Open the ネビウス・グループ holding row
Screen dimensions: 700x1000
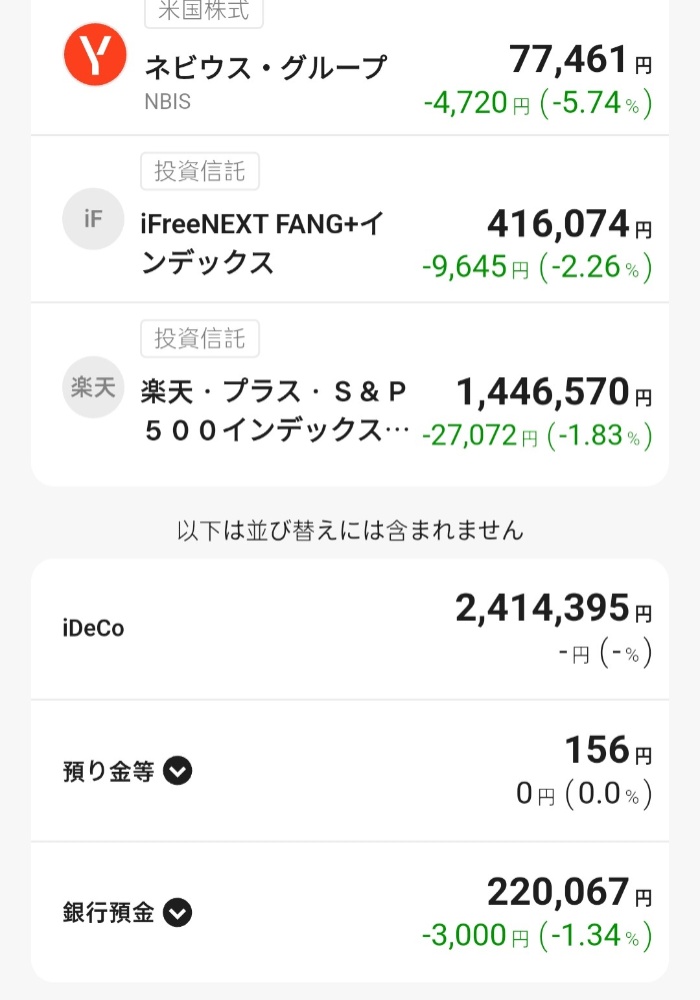[x=350, y=67]
